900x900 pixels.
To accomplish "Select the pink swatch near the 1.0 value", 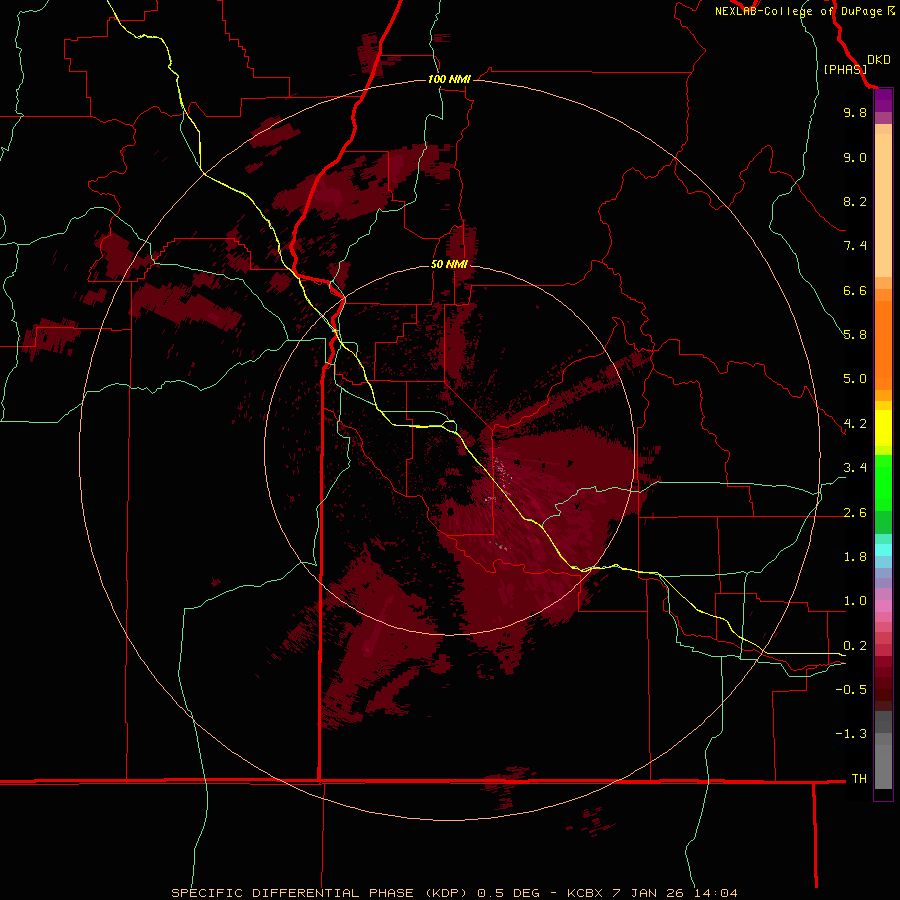I will [883, 606].
